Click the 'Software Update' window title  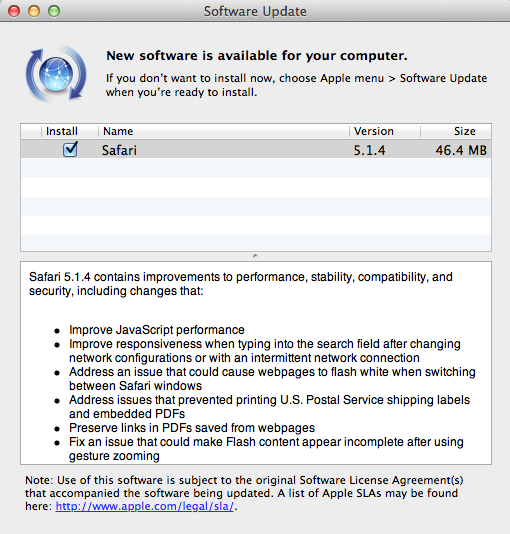[x=255, y=11]
